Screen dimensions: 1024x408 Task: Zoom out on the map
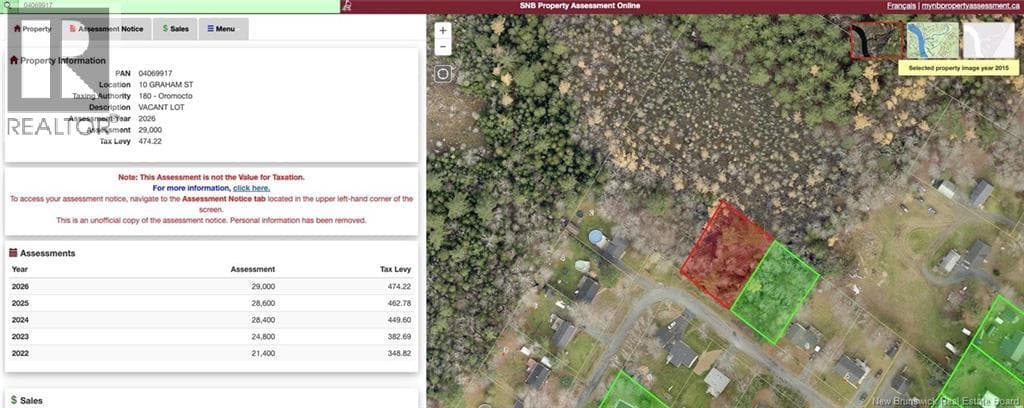pyautogui.click(x=443, y=47)
